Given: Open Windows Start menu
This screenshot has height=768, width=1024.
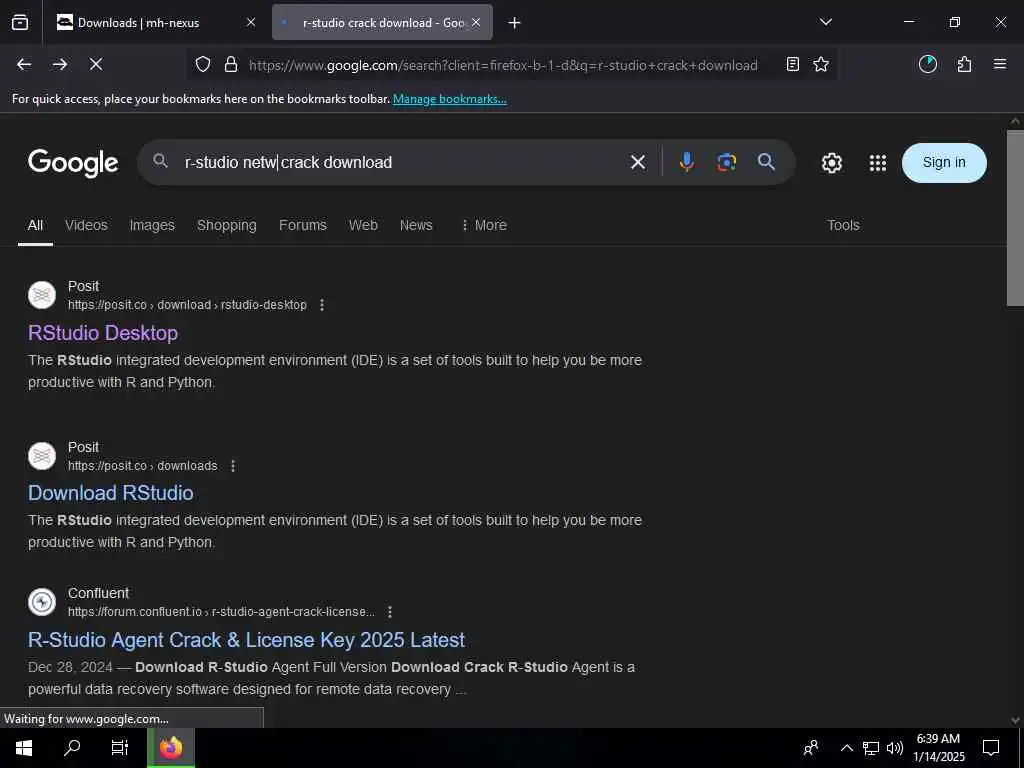Looking at the screenshot, I should (x=24, y=748).
